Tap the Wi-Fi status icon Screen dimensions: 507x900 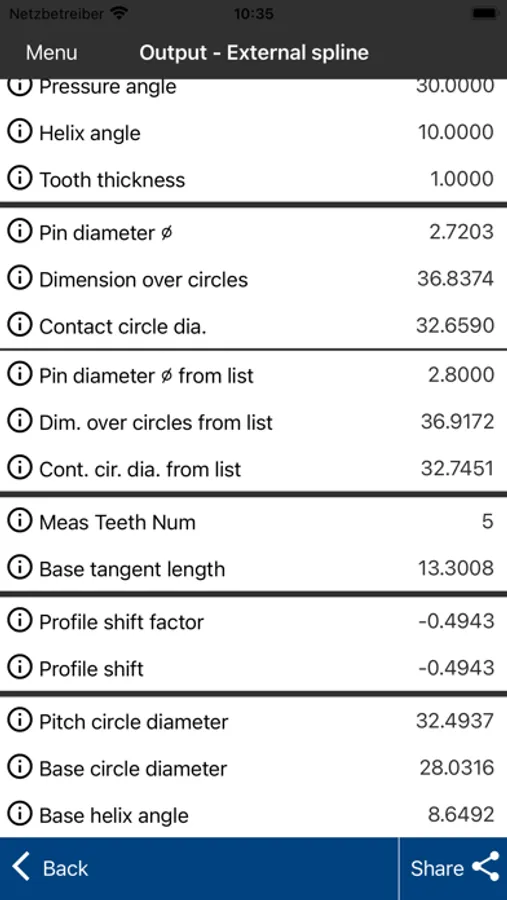point(119,14)
